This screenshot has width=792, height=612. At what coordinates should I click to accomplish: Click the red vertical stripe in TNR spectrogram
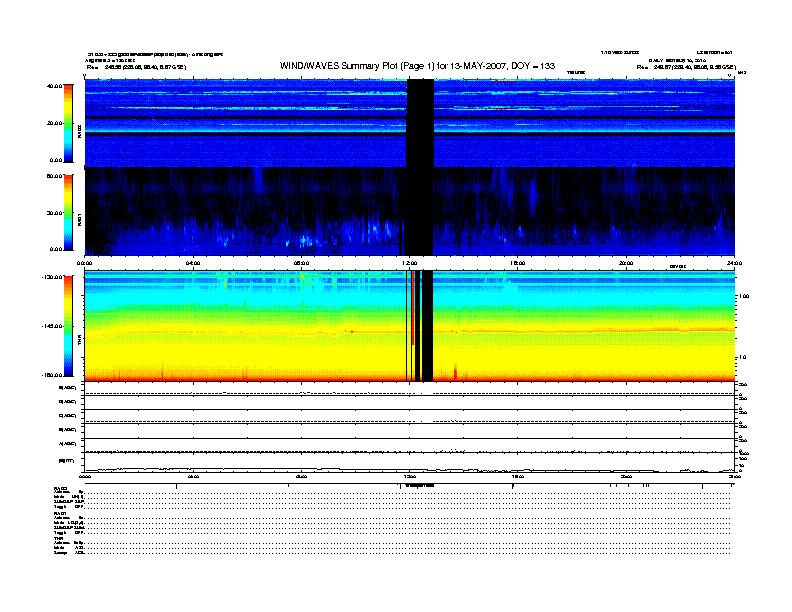[413, 308]
